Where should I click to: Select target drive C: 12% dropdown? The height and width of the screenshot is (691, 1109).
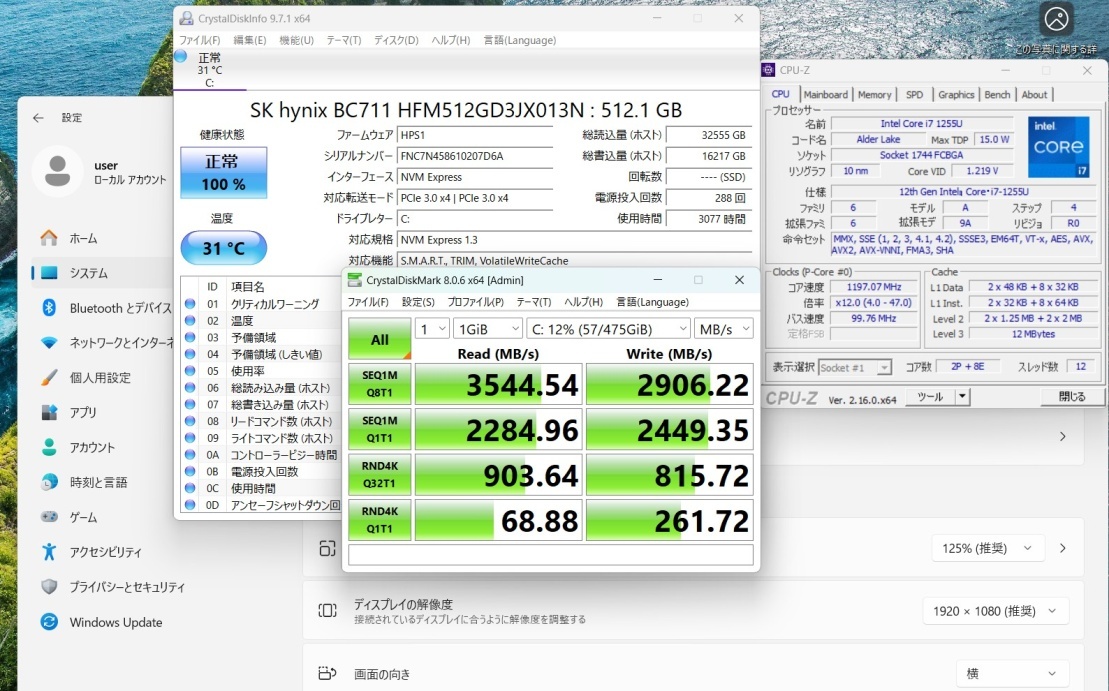point(609,328)
